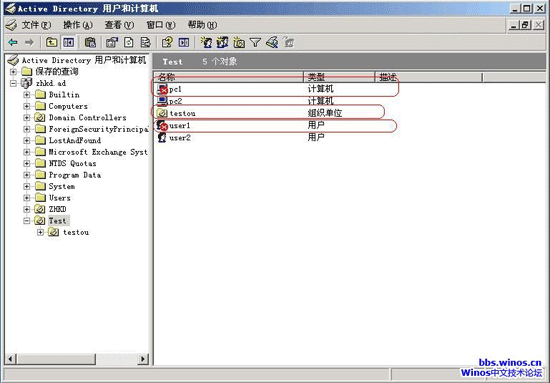Click the console icon left of 文件 menu

(x=12, y=25)
